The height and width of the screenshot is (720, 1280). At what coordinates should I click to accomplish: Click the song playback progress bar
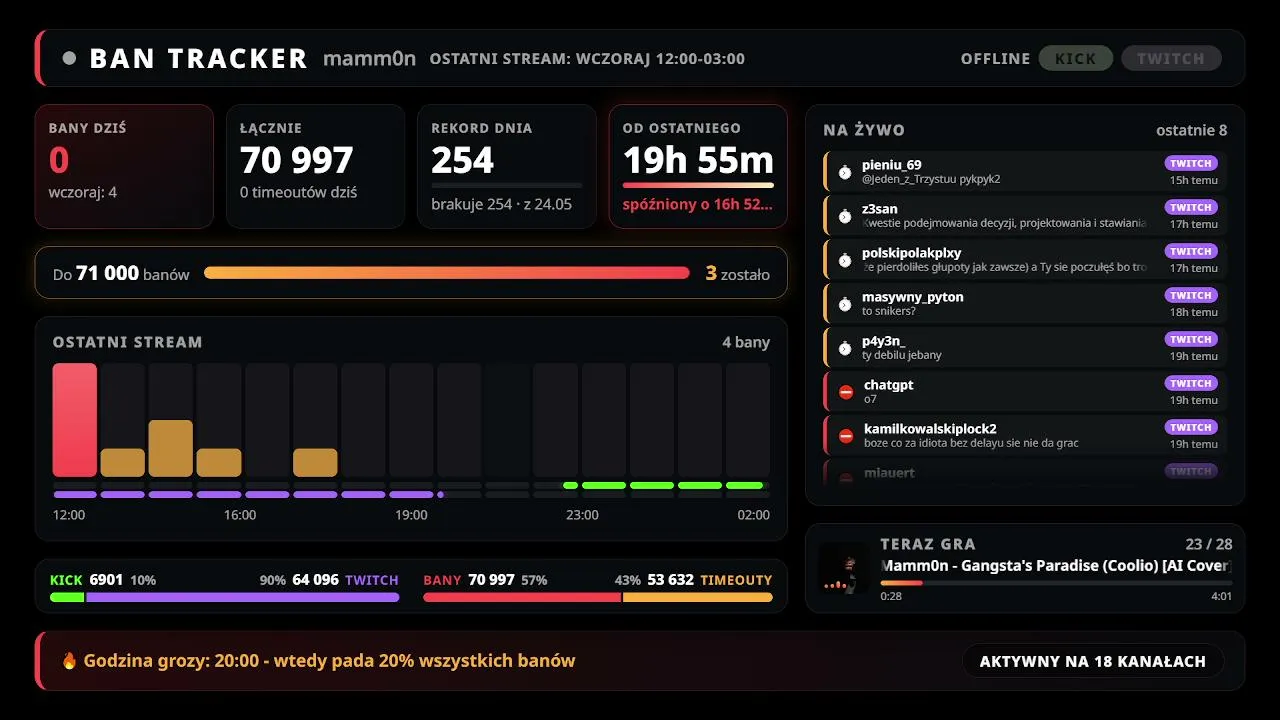(x=1056, y=582)
